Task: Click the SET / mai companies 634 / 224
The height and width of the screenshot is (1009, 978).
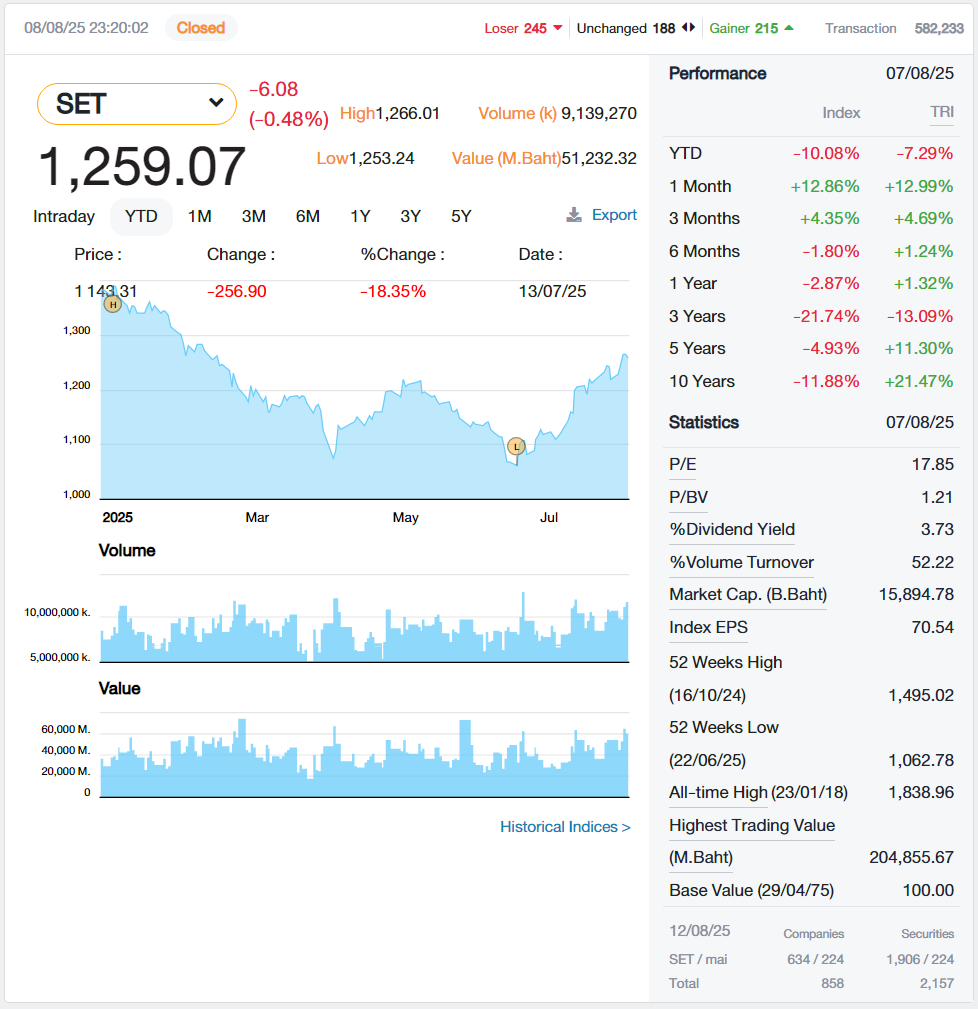Action: click(815, 959)
